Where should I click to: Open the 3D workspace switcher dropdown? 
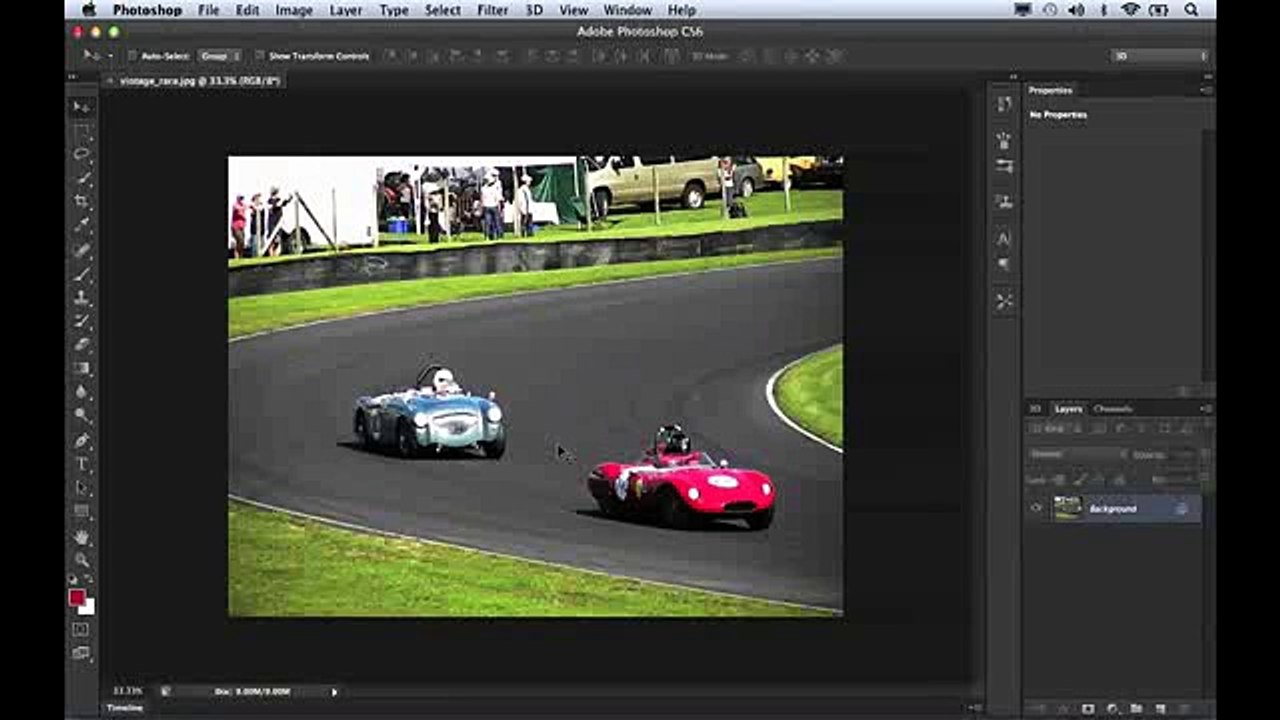[x=1160, y=56]
